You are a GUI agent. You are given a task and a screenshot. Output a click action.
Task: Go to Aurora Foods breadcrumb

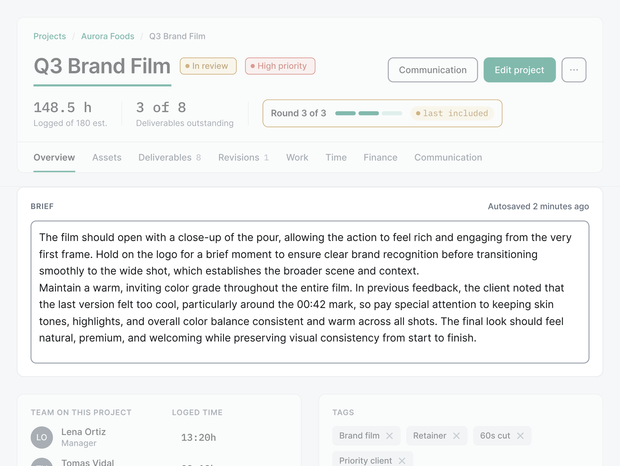pyautogui.click(x=108, y=36)
